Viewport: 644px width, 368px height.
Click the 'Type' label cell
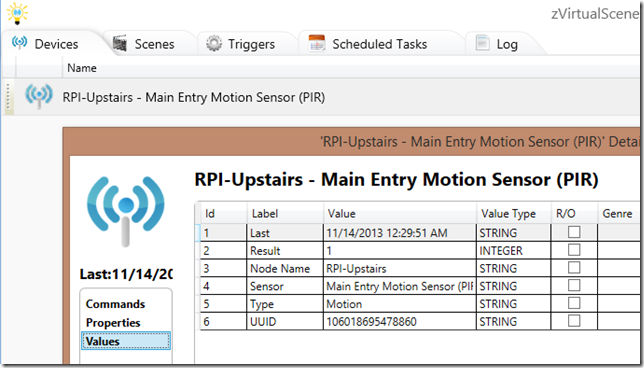(x=285, y=304)
